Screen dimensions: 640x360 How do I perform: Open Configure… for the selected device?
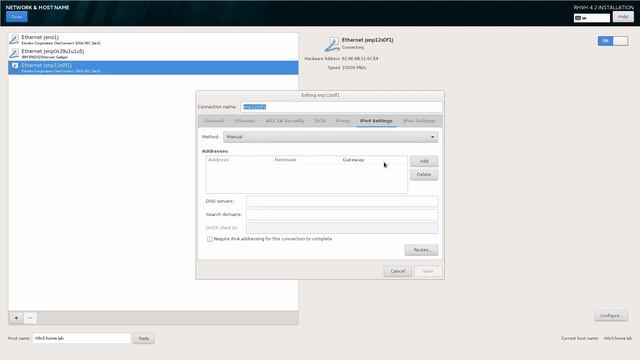(611, 316)
